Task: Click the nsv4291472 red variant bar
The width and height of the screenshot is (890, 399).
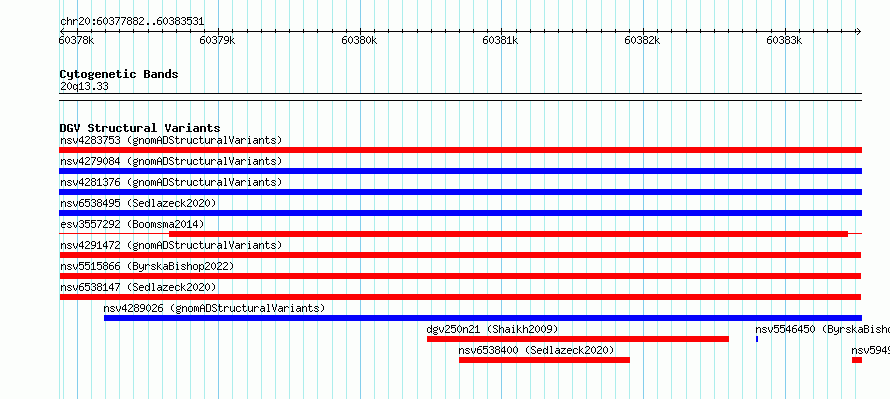Action: pyautogui.click(x=460, y=255)
